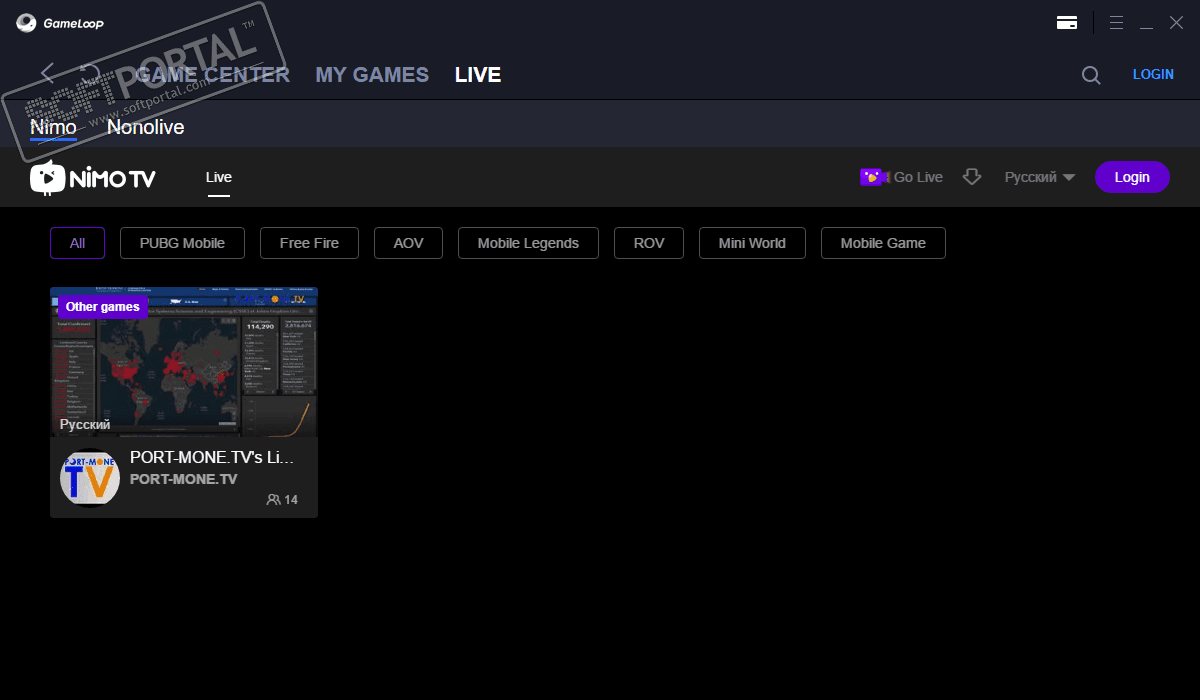Switch to the GAME CENTER tab

pyautogui.click(x=212, y=75)
